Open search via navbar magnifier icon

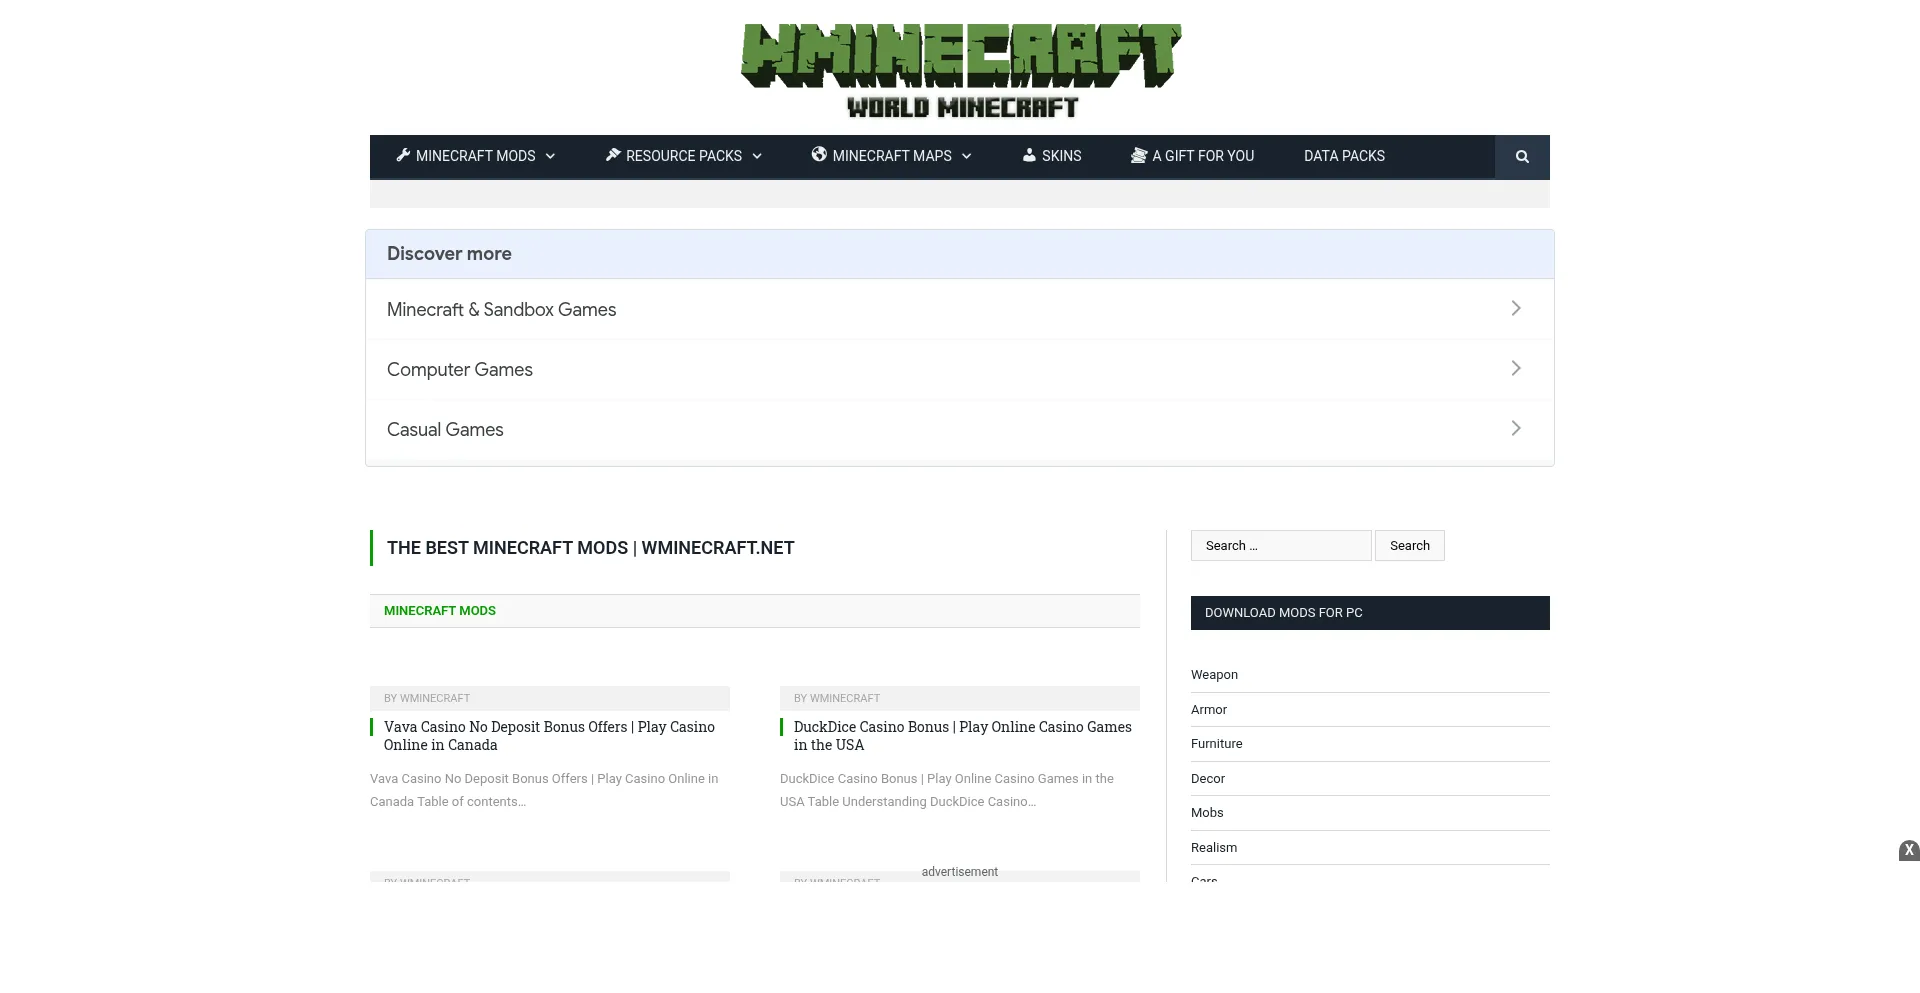click(x=1522, y=156)
